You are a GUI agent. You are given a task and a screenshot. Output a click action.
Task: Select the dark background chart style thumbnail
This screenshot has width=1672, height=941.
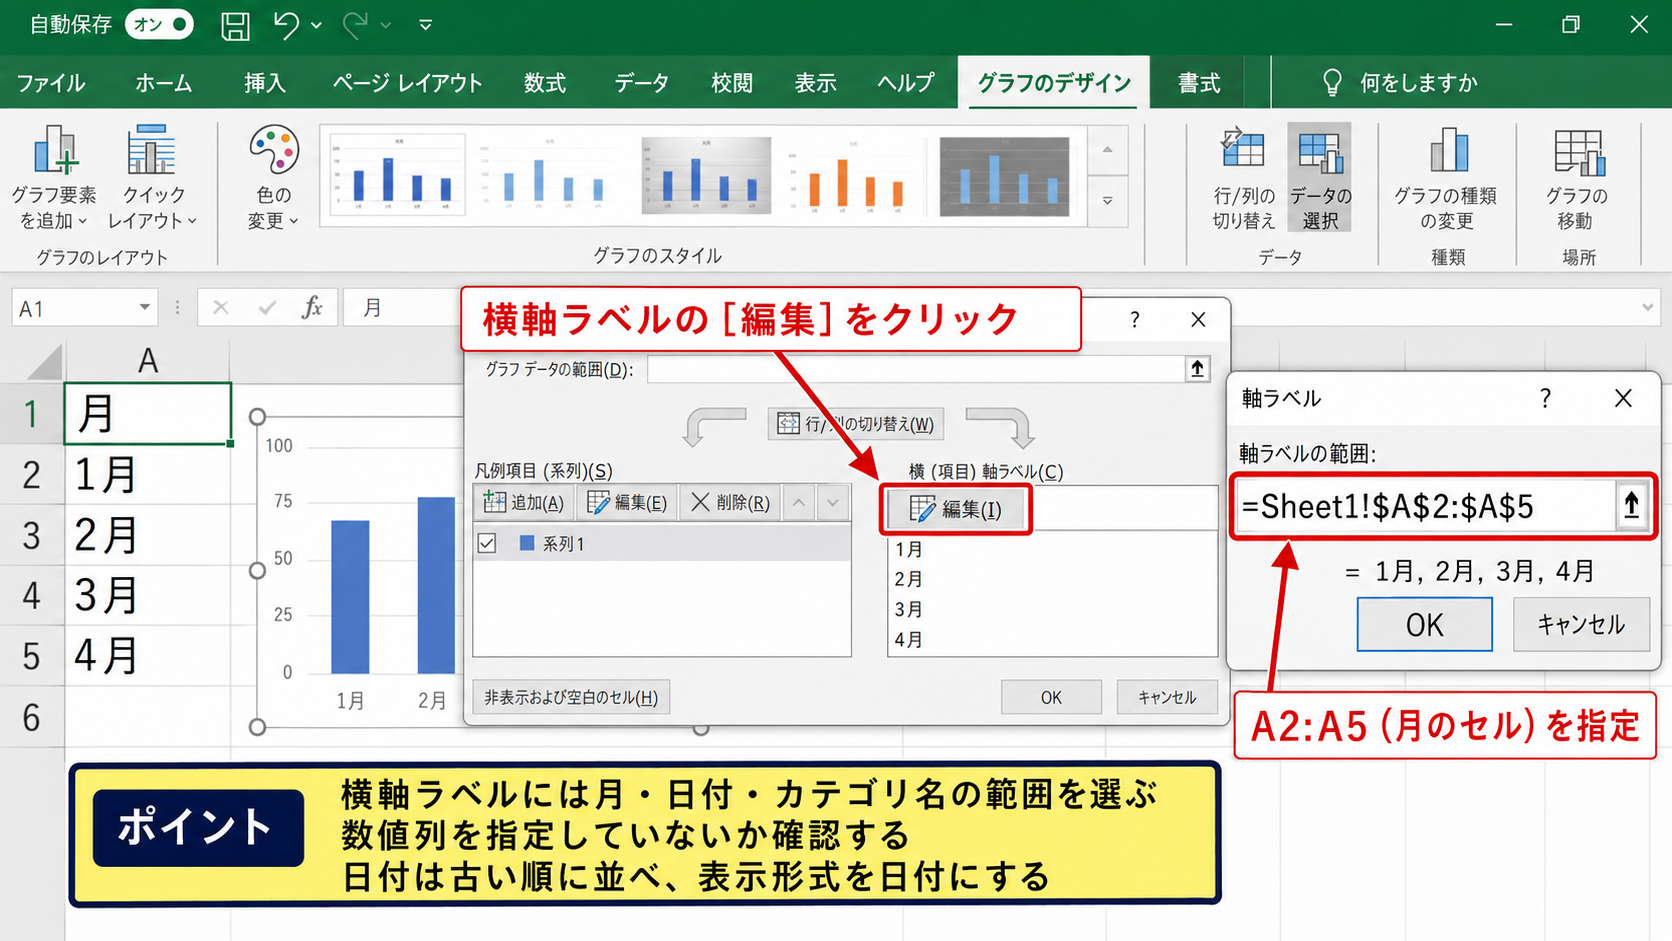pos(1004,177)
